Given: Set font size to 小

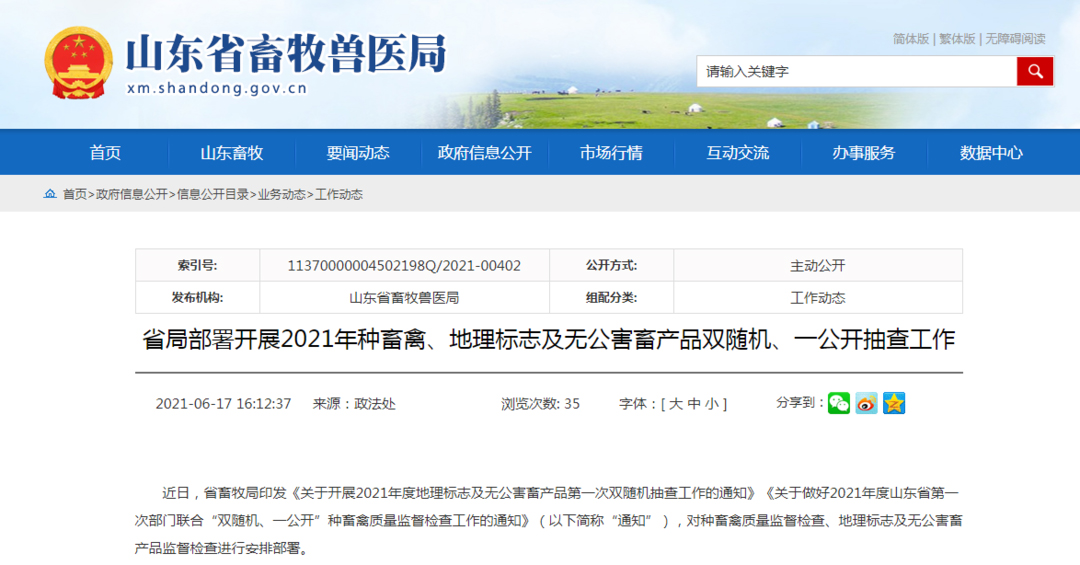Looking at the screenshot, I should pyautogui.click(x=710, y=404).
